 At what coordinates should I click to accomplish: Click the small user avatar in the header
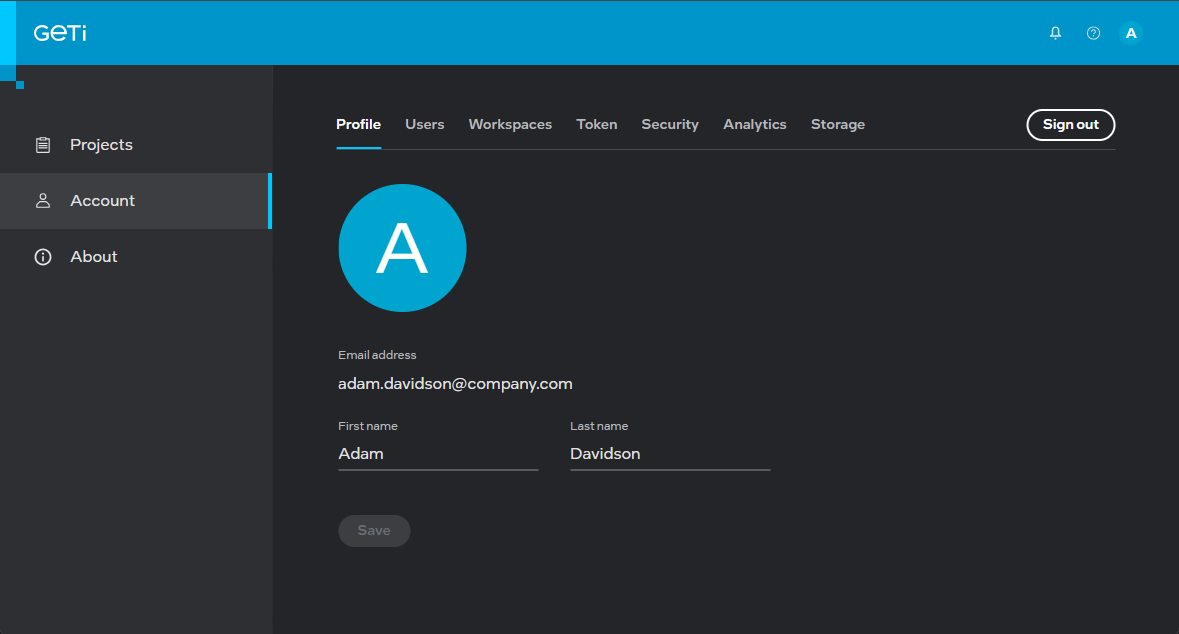point(1131,33)
